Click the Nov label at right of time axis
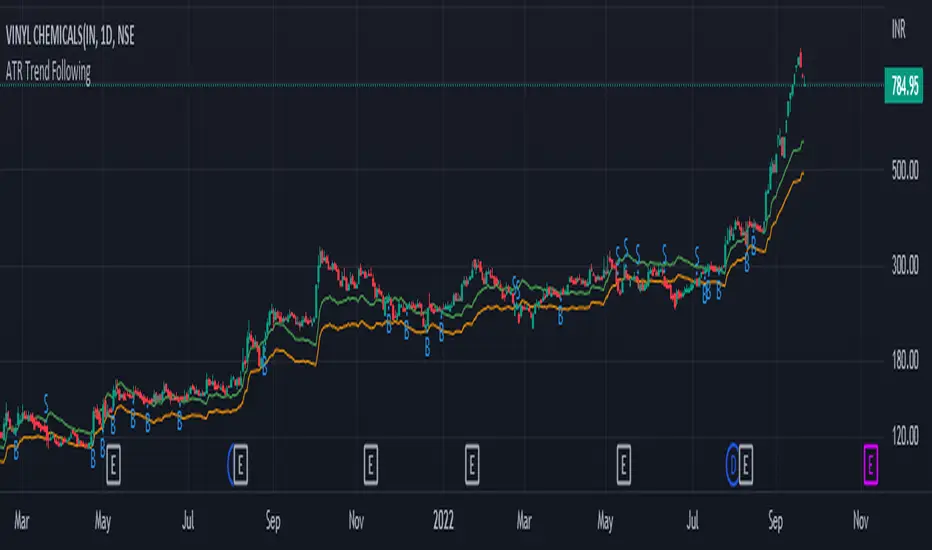 [x=860, y=521]
